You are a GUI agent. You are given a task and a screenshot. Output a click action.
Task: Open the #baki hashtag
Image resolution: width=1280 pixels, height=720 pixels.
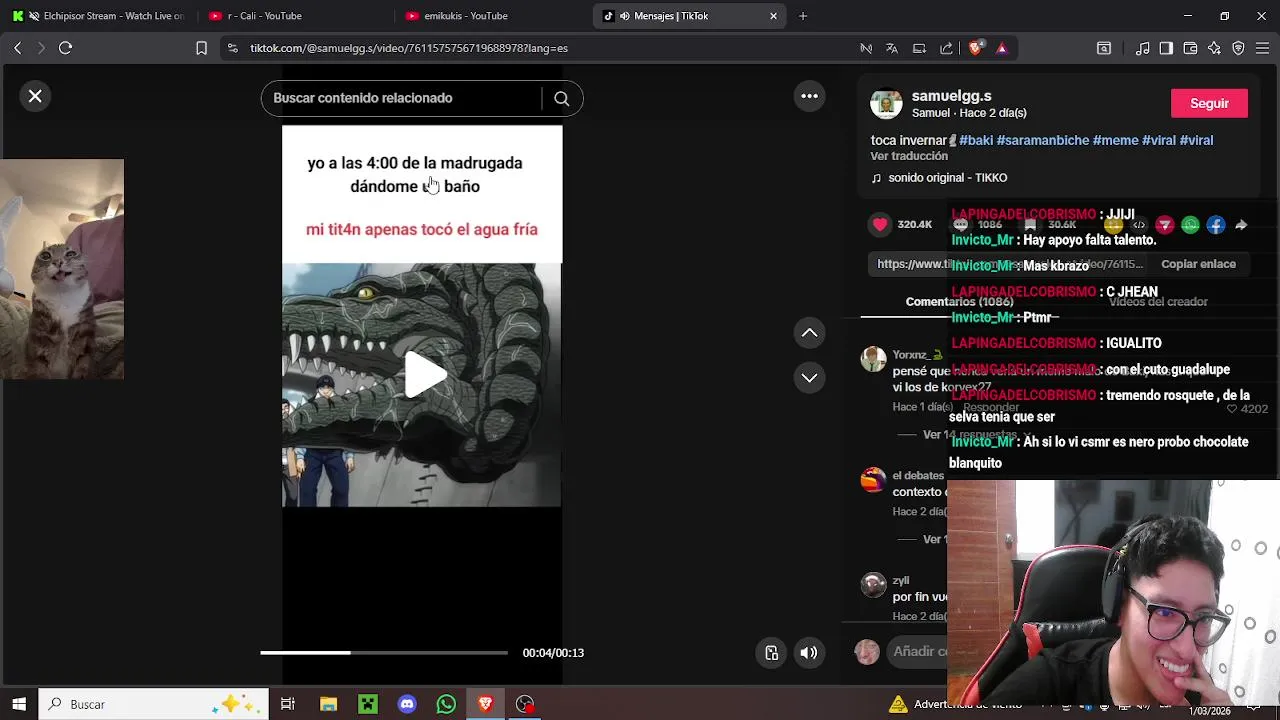(x=976, y=140)
